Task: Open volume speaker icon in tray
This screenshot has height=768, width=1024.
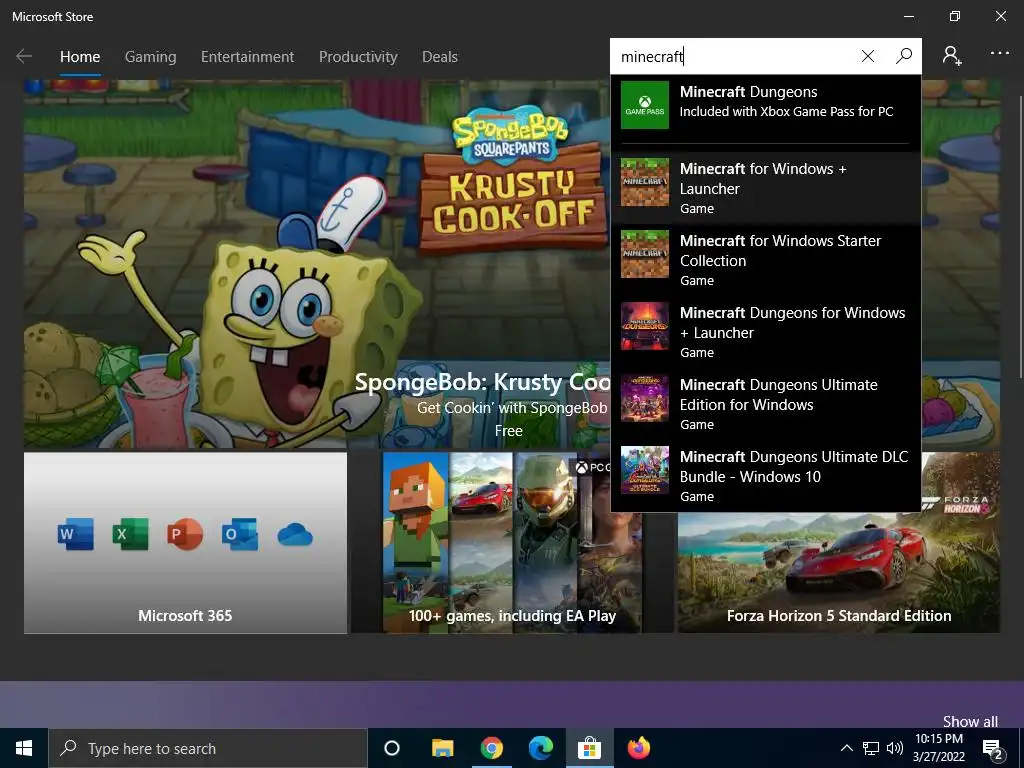Action: (x=895, y=748)
